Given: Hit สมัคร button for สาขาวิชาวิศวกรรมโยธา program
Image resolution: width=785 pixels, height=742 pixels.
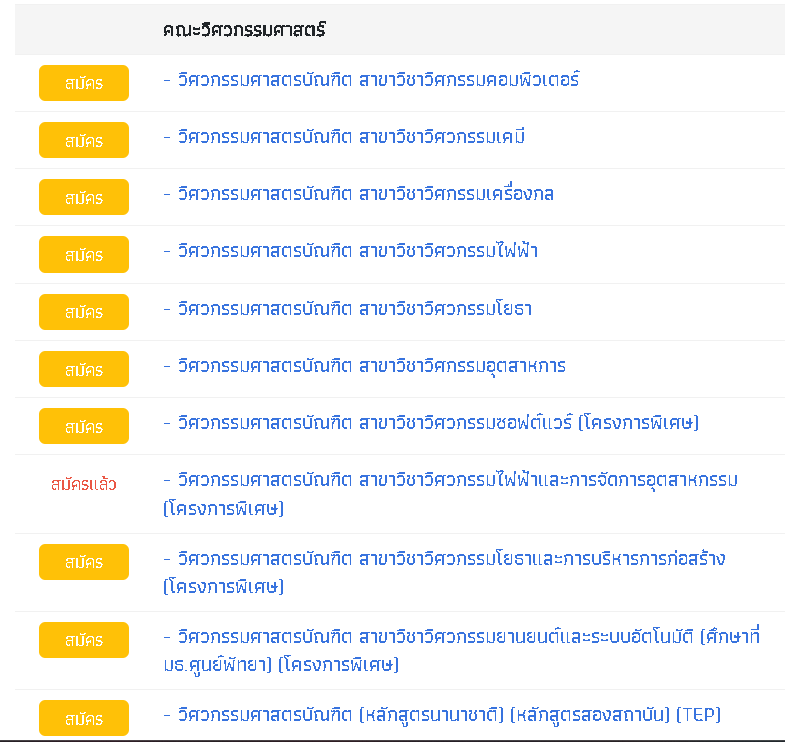Looking at the screenshot, I should pyautogui.click(x=84, y=312).
